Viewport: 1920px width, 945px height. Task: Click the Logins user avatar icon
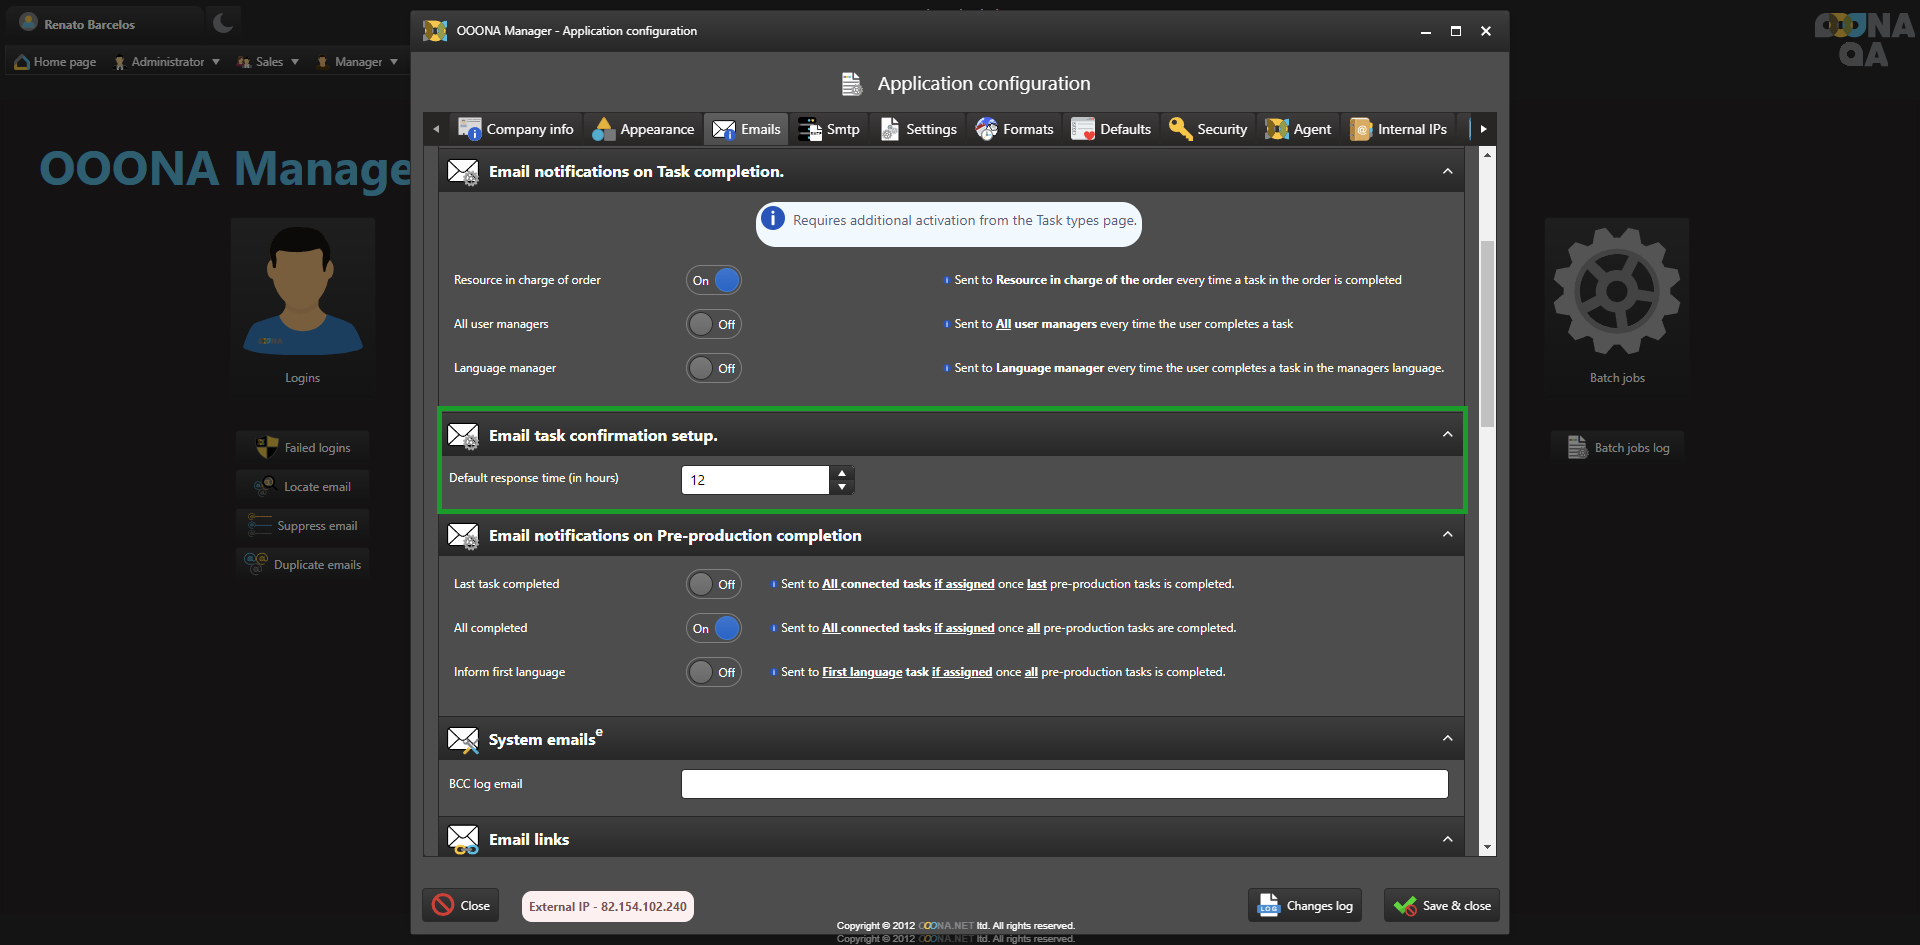[302, 292]
